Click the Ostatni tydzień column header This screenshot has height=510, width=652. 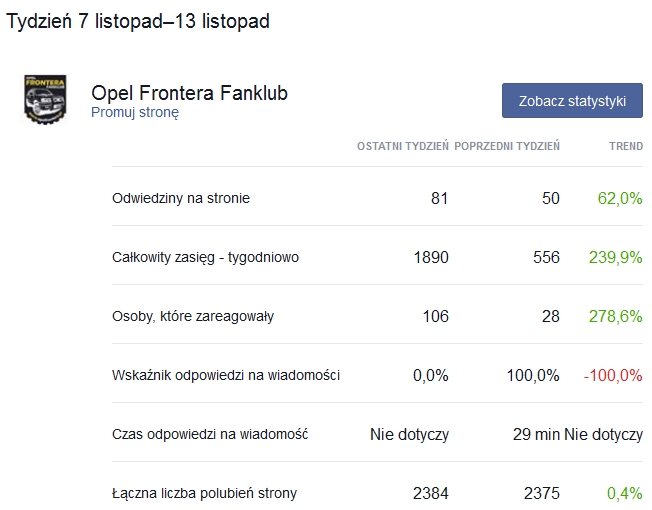point(403,146)
